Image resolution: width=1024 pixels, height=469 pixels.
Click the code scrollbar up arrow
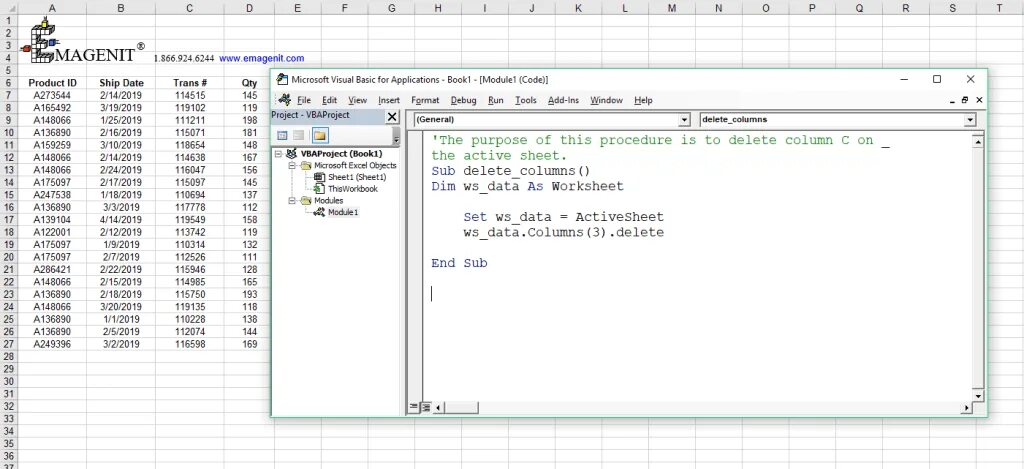tap(978, 141)
